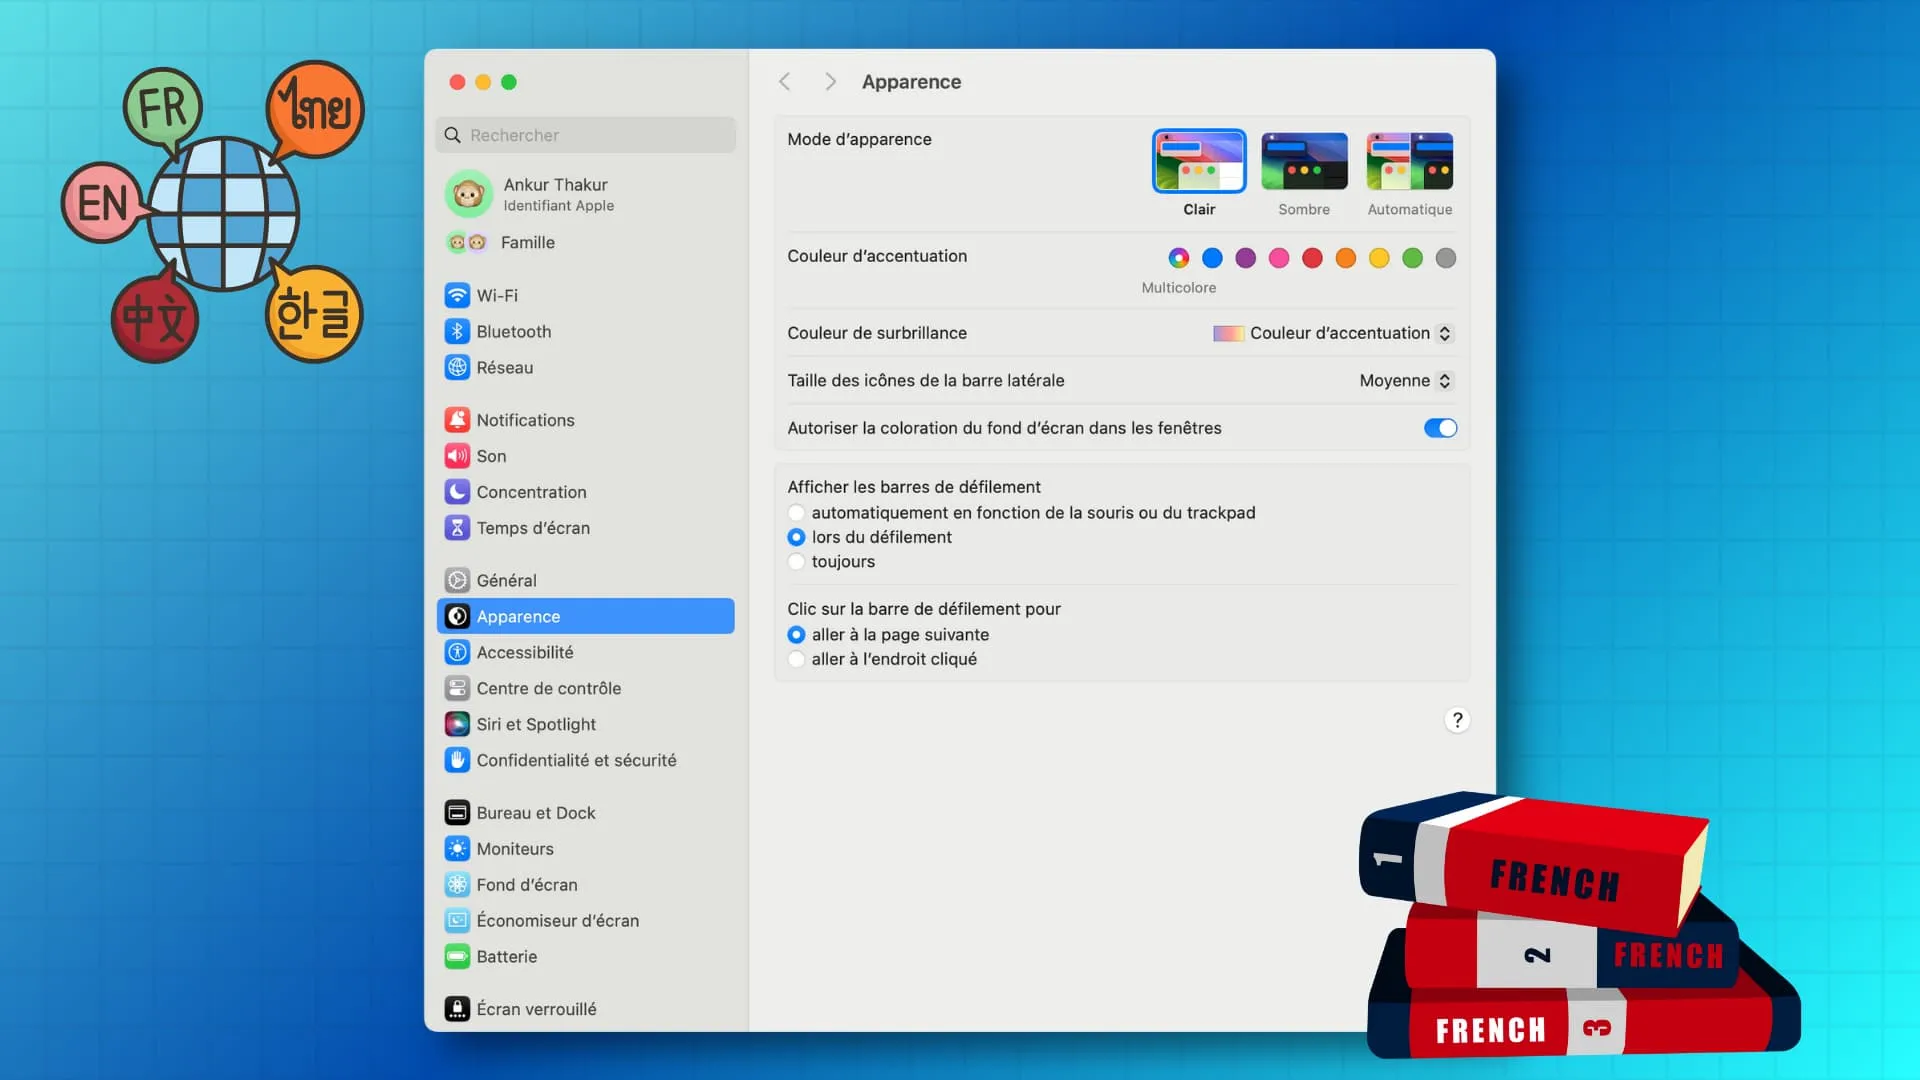Image resolution: width=1920 pixels, height=1080 pixels.
Task: Open the Concentration settings icon
Action: coord(458,491)
